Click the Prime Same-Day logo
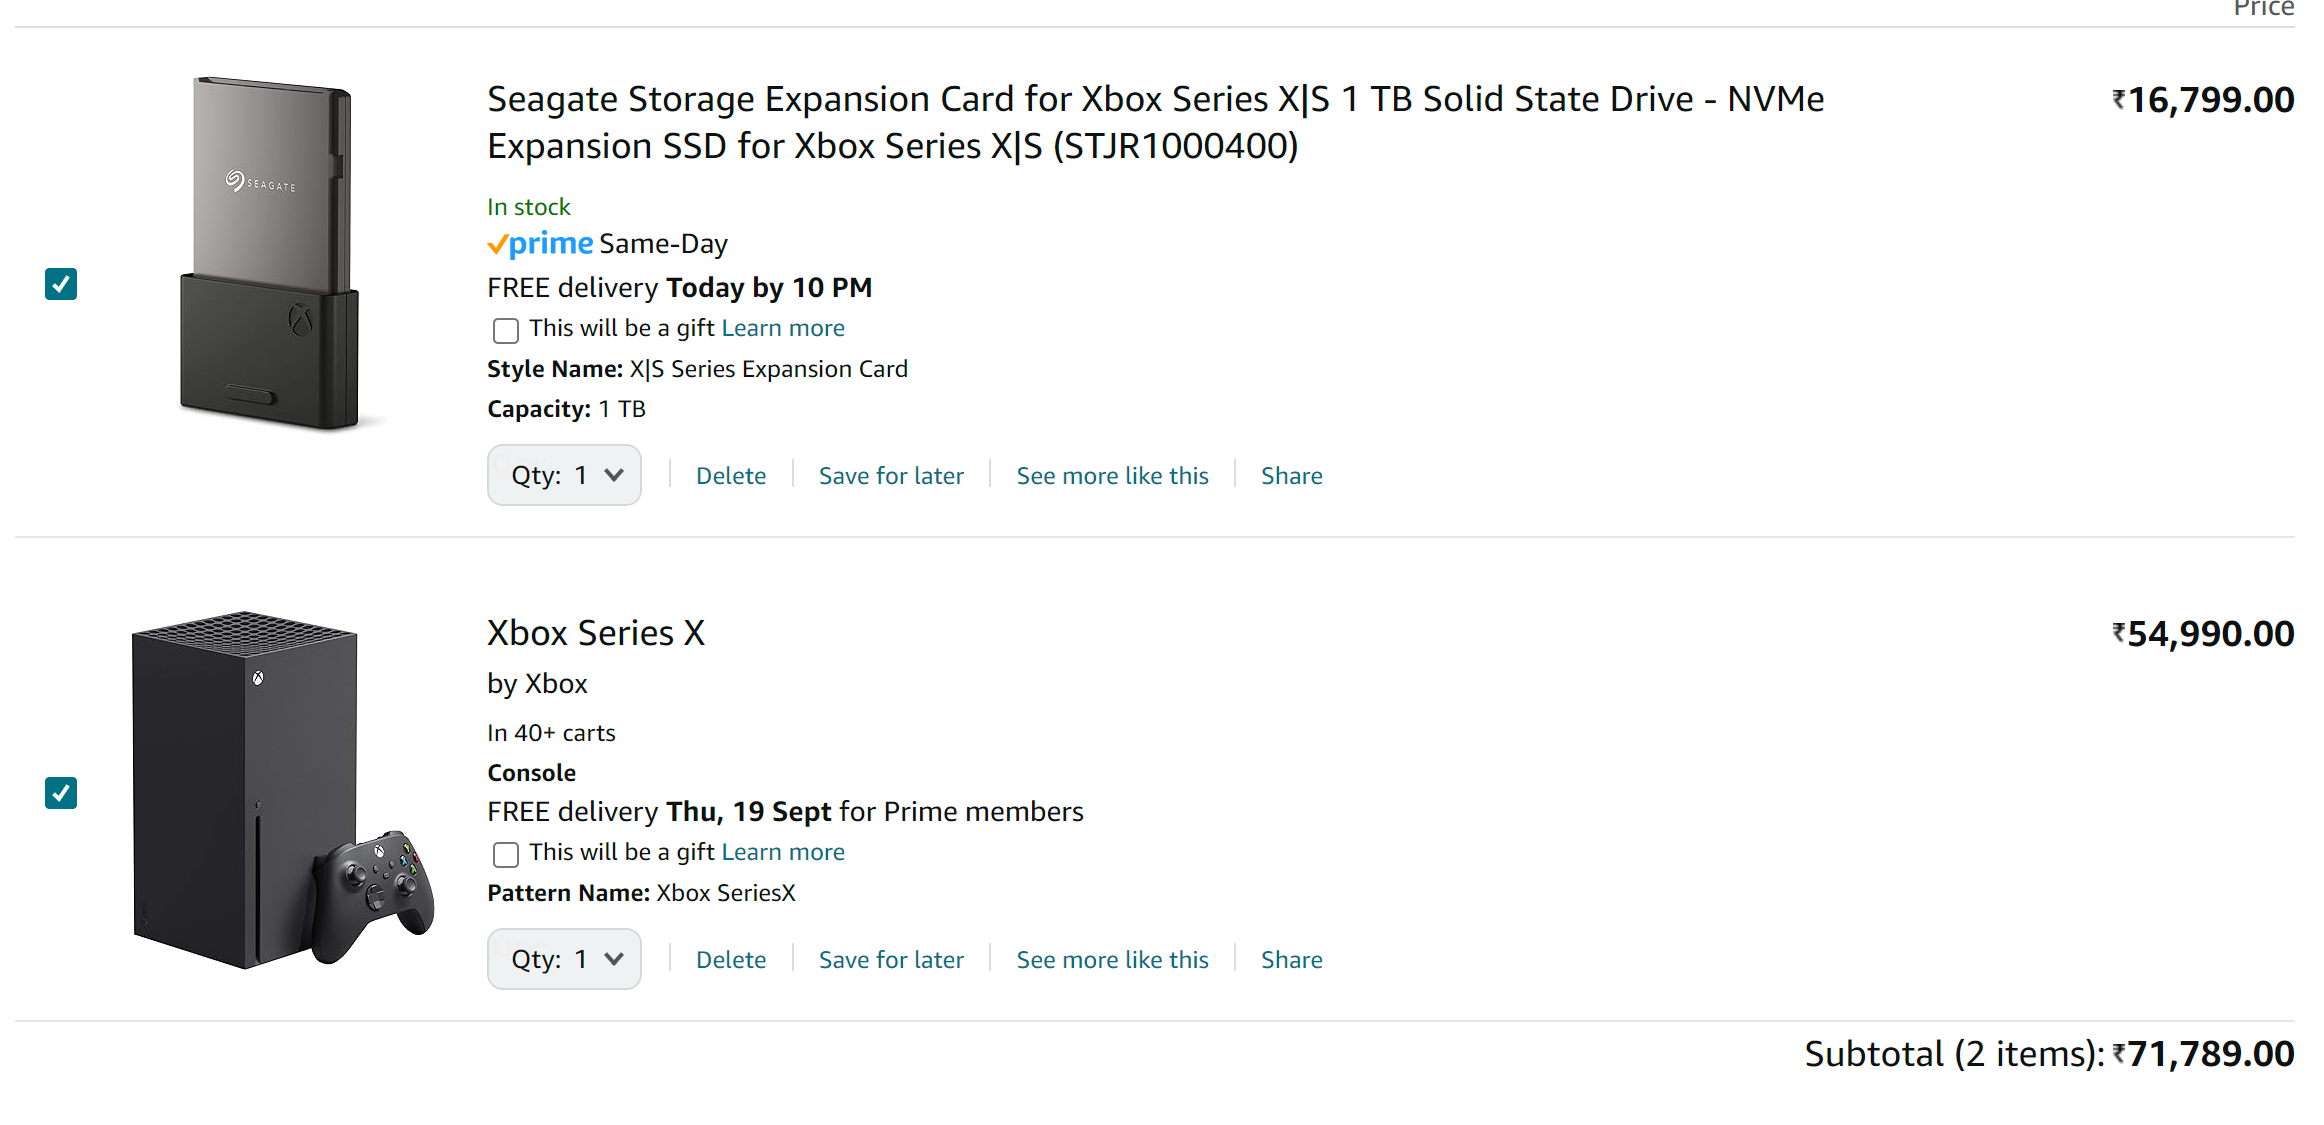 point(541,244)
